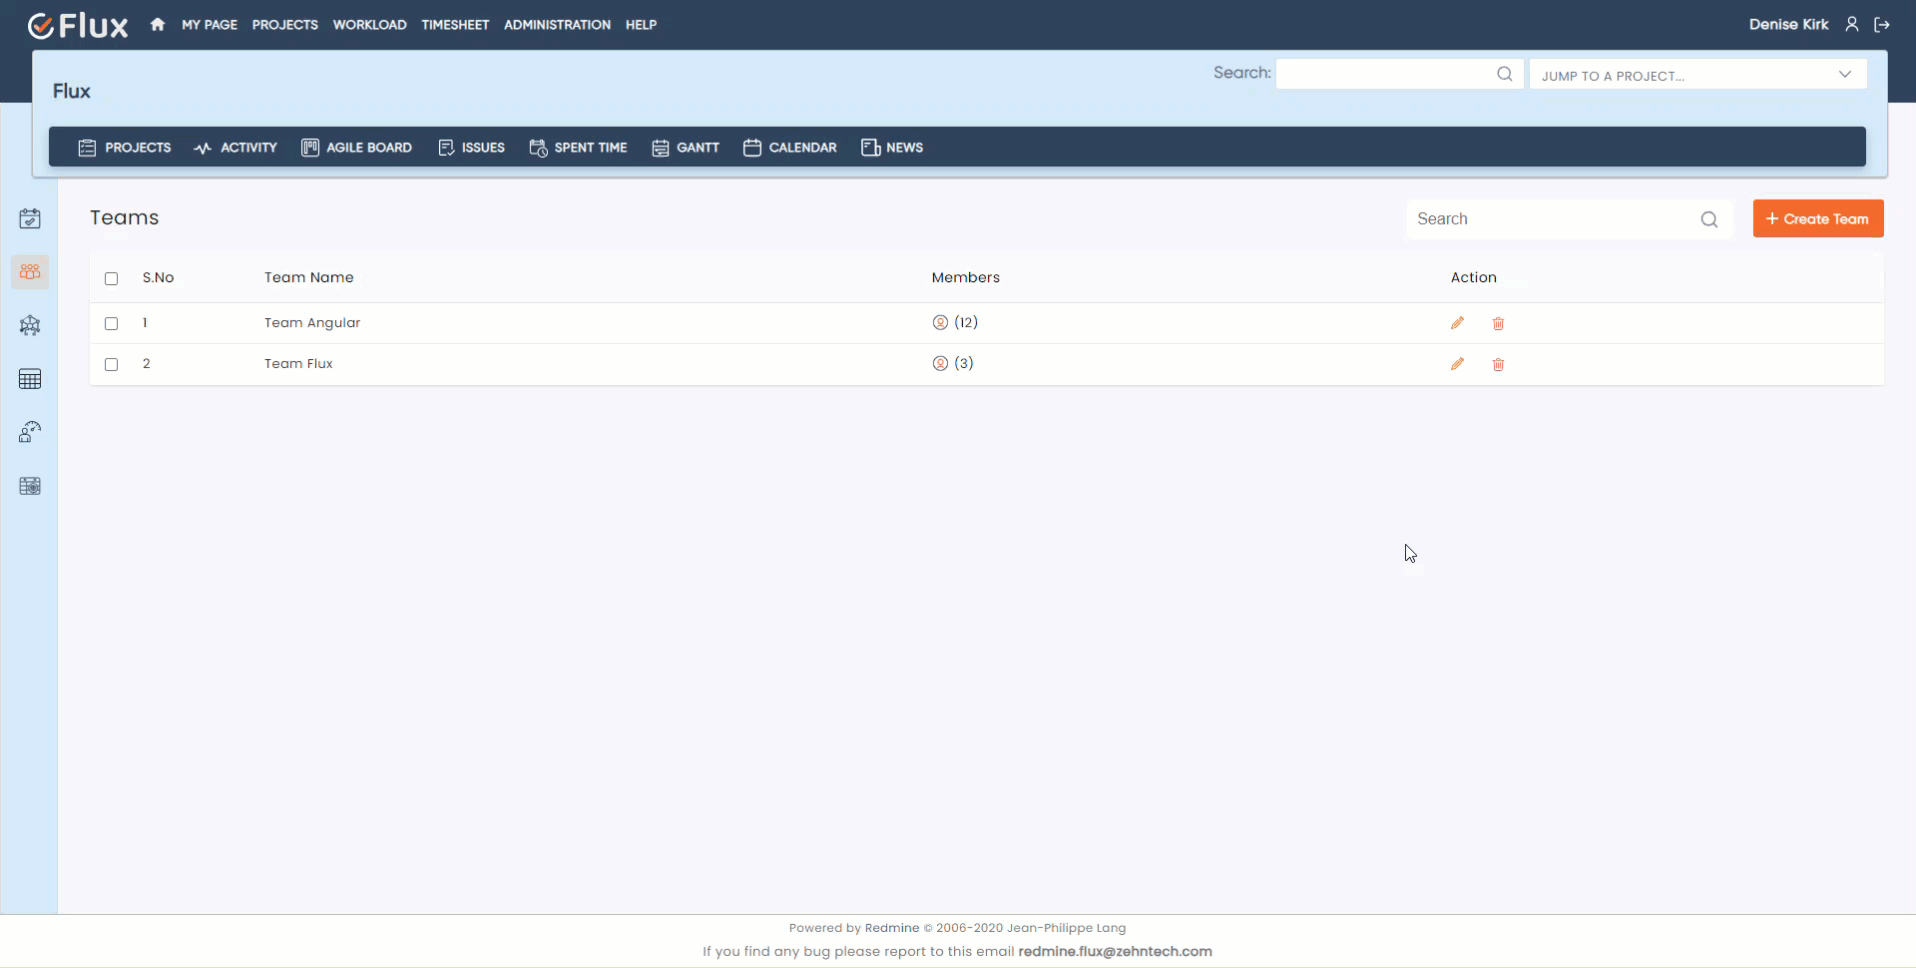Image resolution: width=1916 pixels, height=968 pixels.
Task: Edit Team Flux with the pencil icon
Action: (1457, 364)
